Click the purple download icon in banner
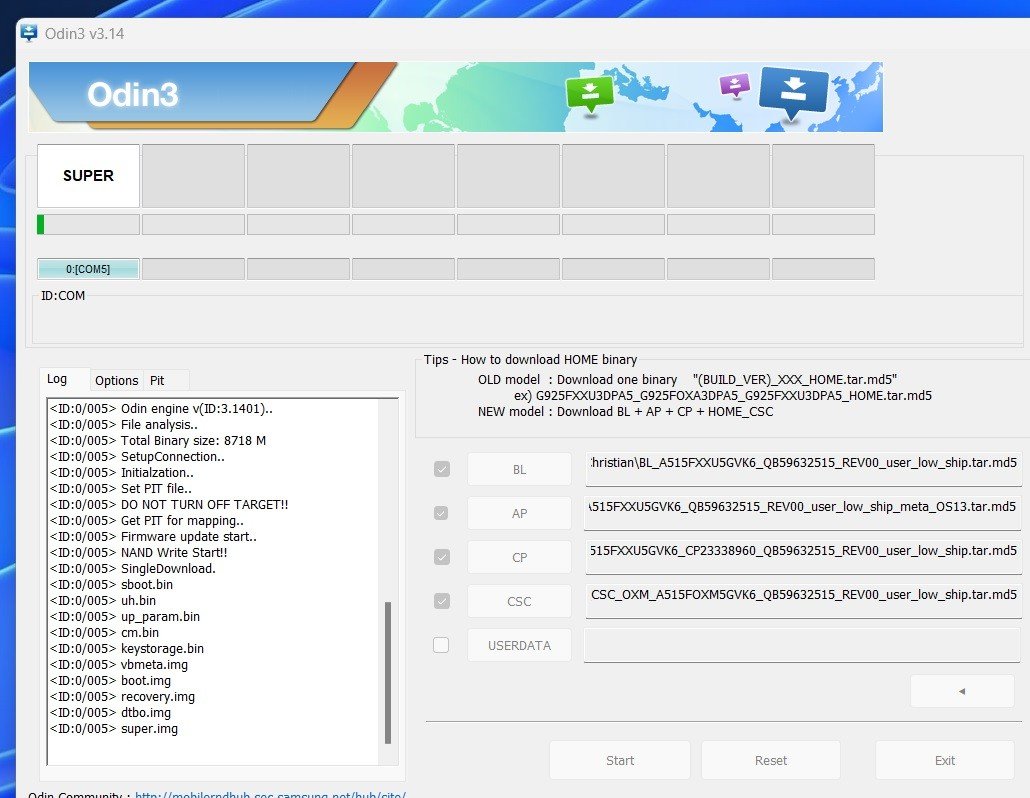This screenshot has width=1030, height=798. (x=735, y=85)
